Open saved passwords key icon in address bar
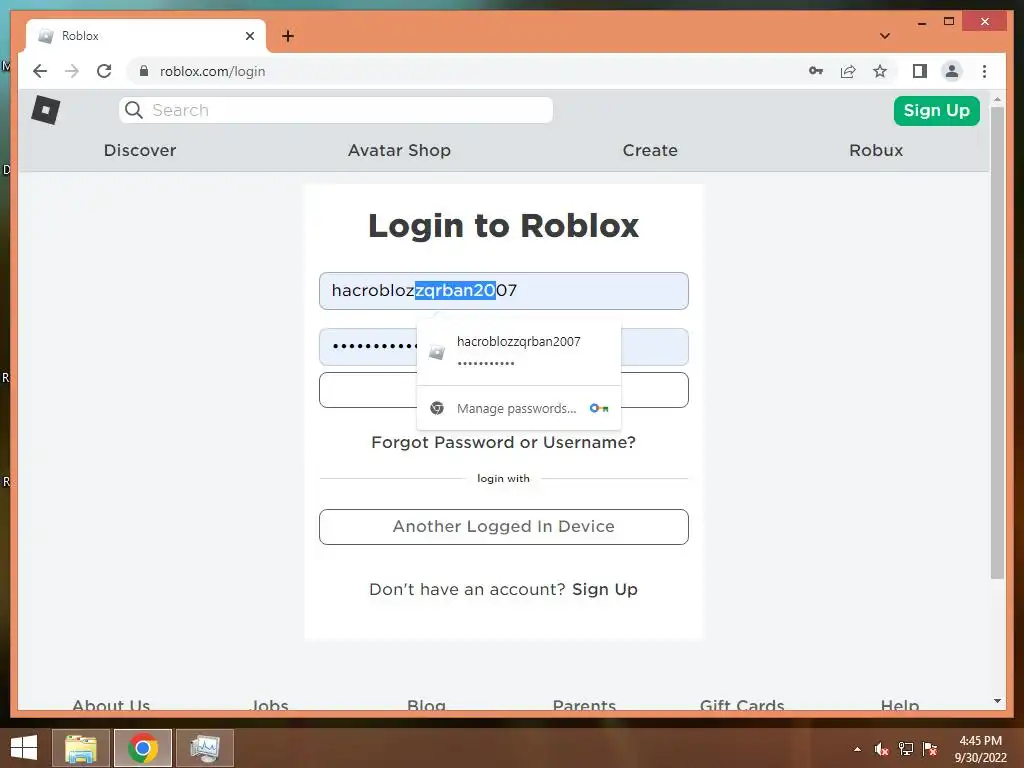This screenshot has width=1024, height=768. point(816,71)
